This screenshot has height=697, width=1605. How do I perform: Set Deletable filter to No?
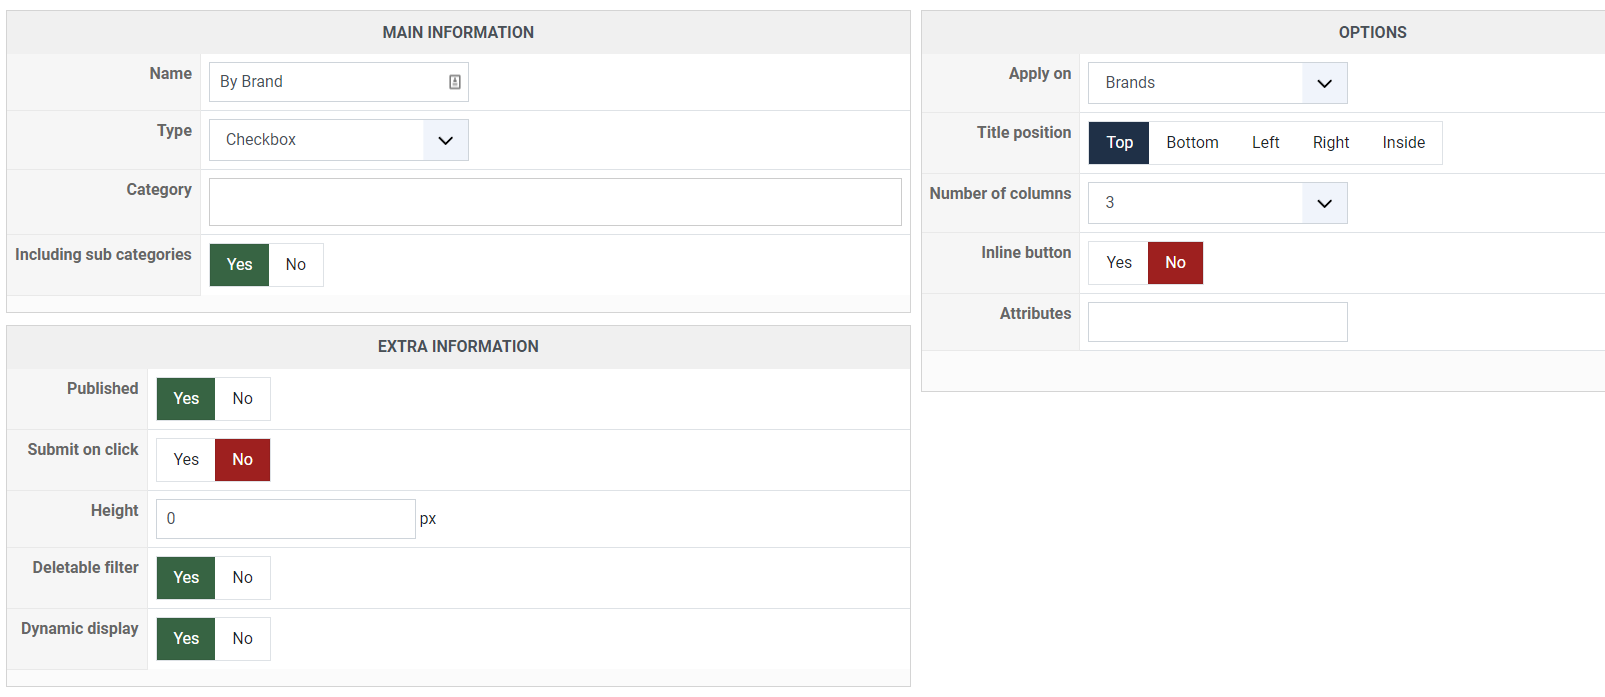point(242,578)
